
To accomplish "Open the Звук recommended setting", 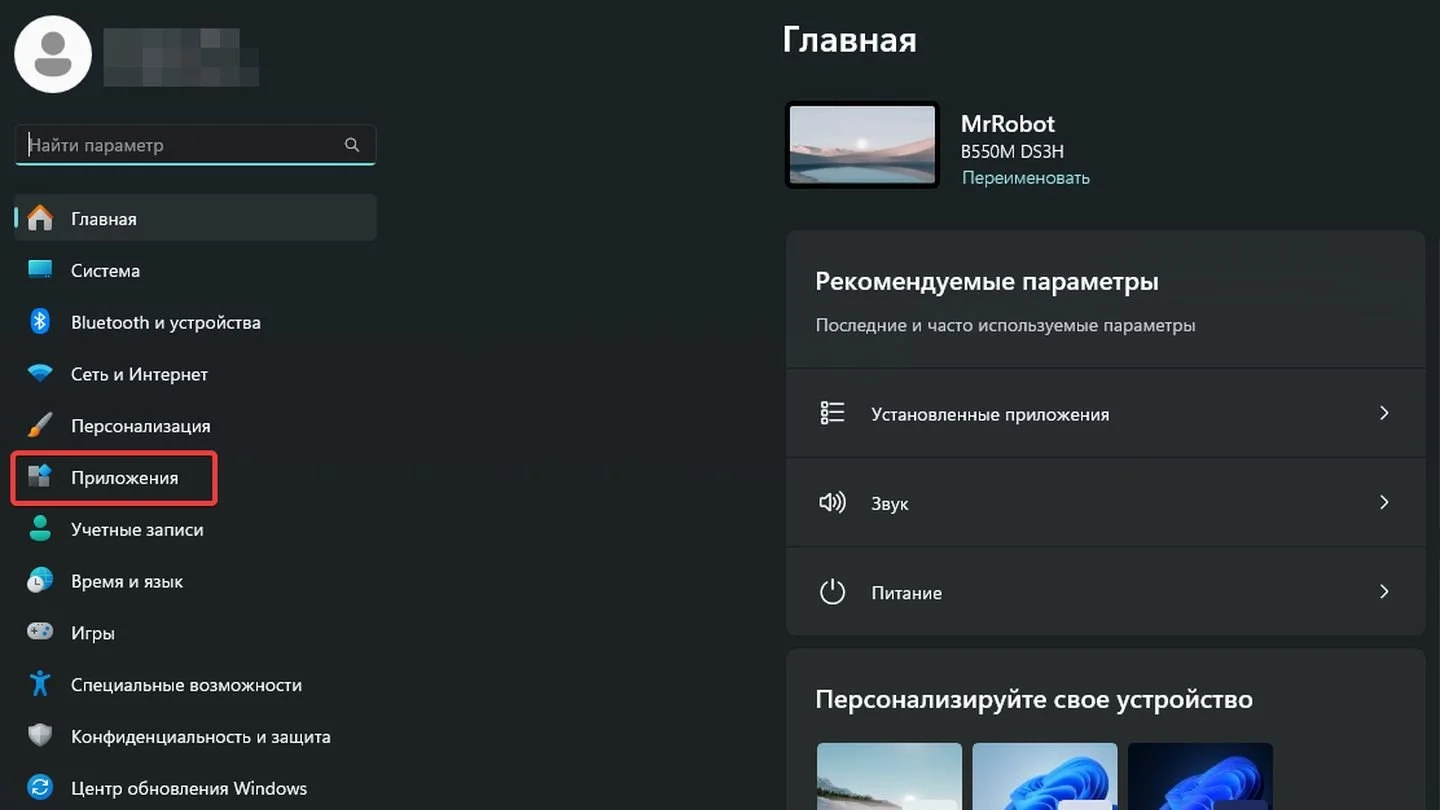I will click(x=1105, y=502).
